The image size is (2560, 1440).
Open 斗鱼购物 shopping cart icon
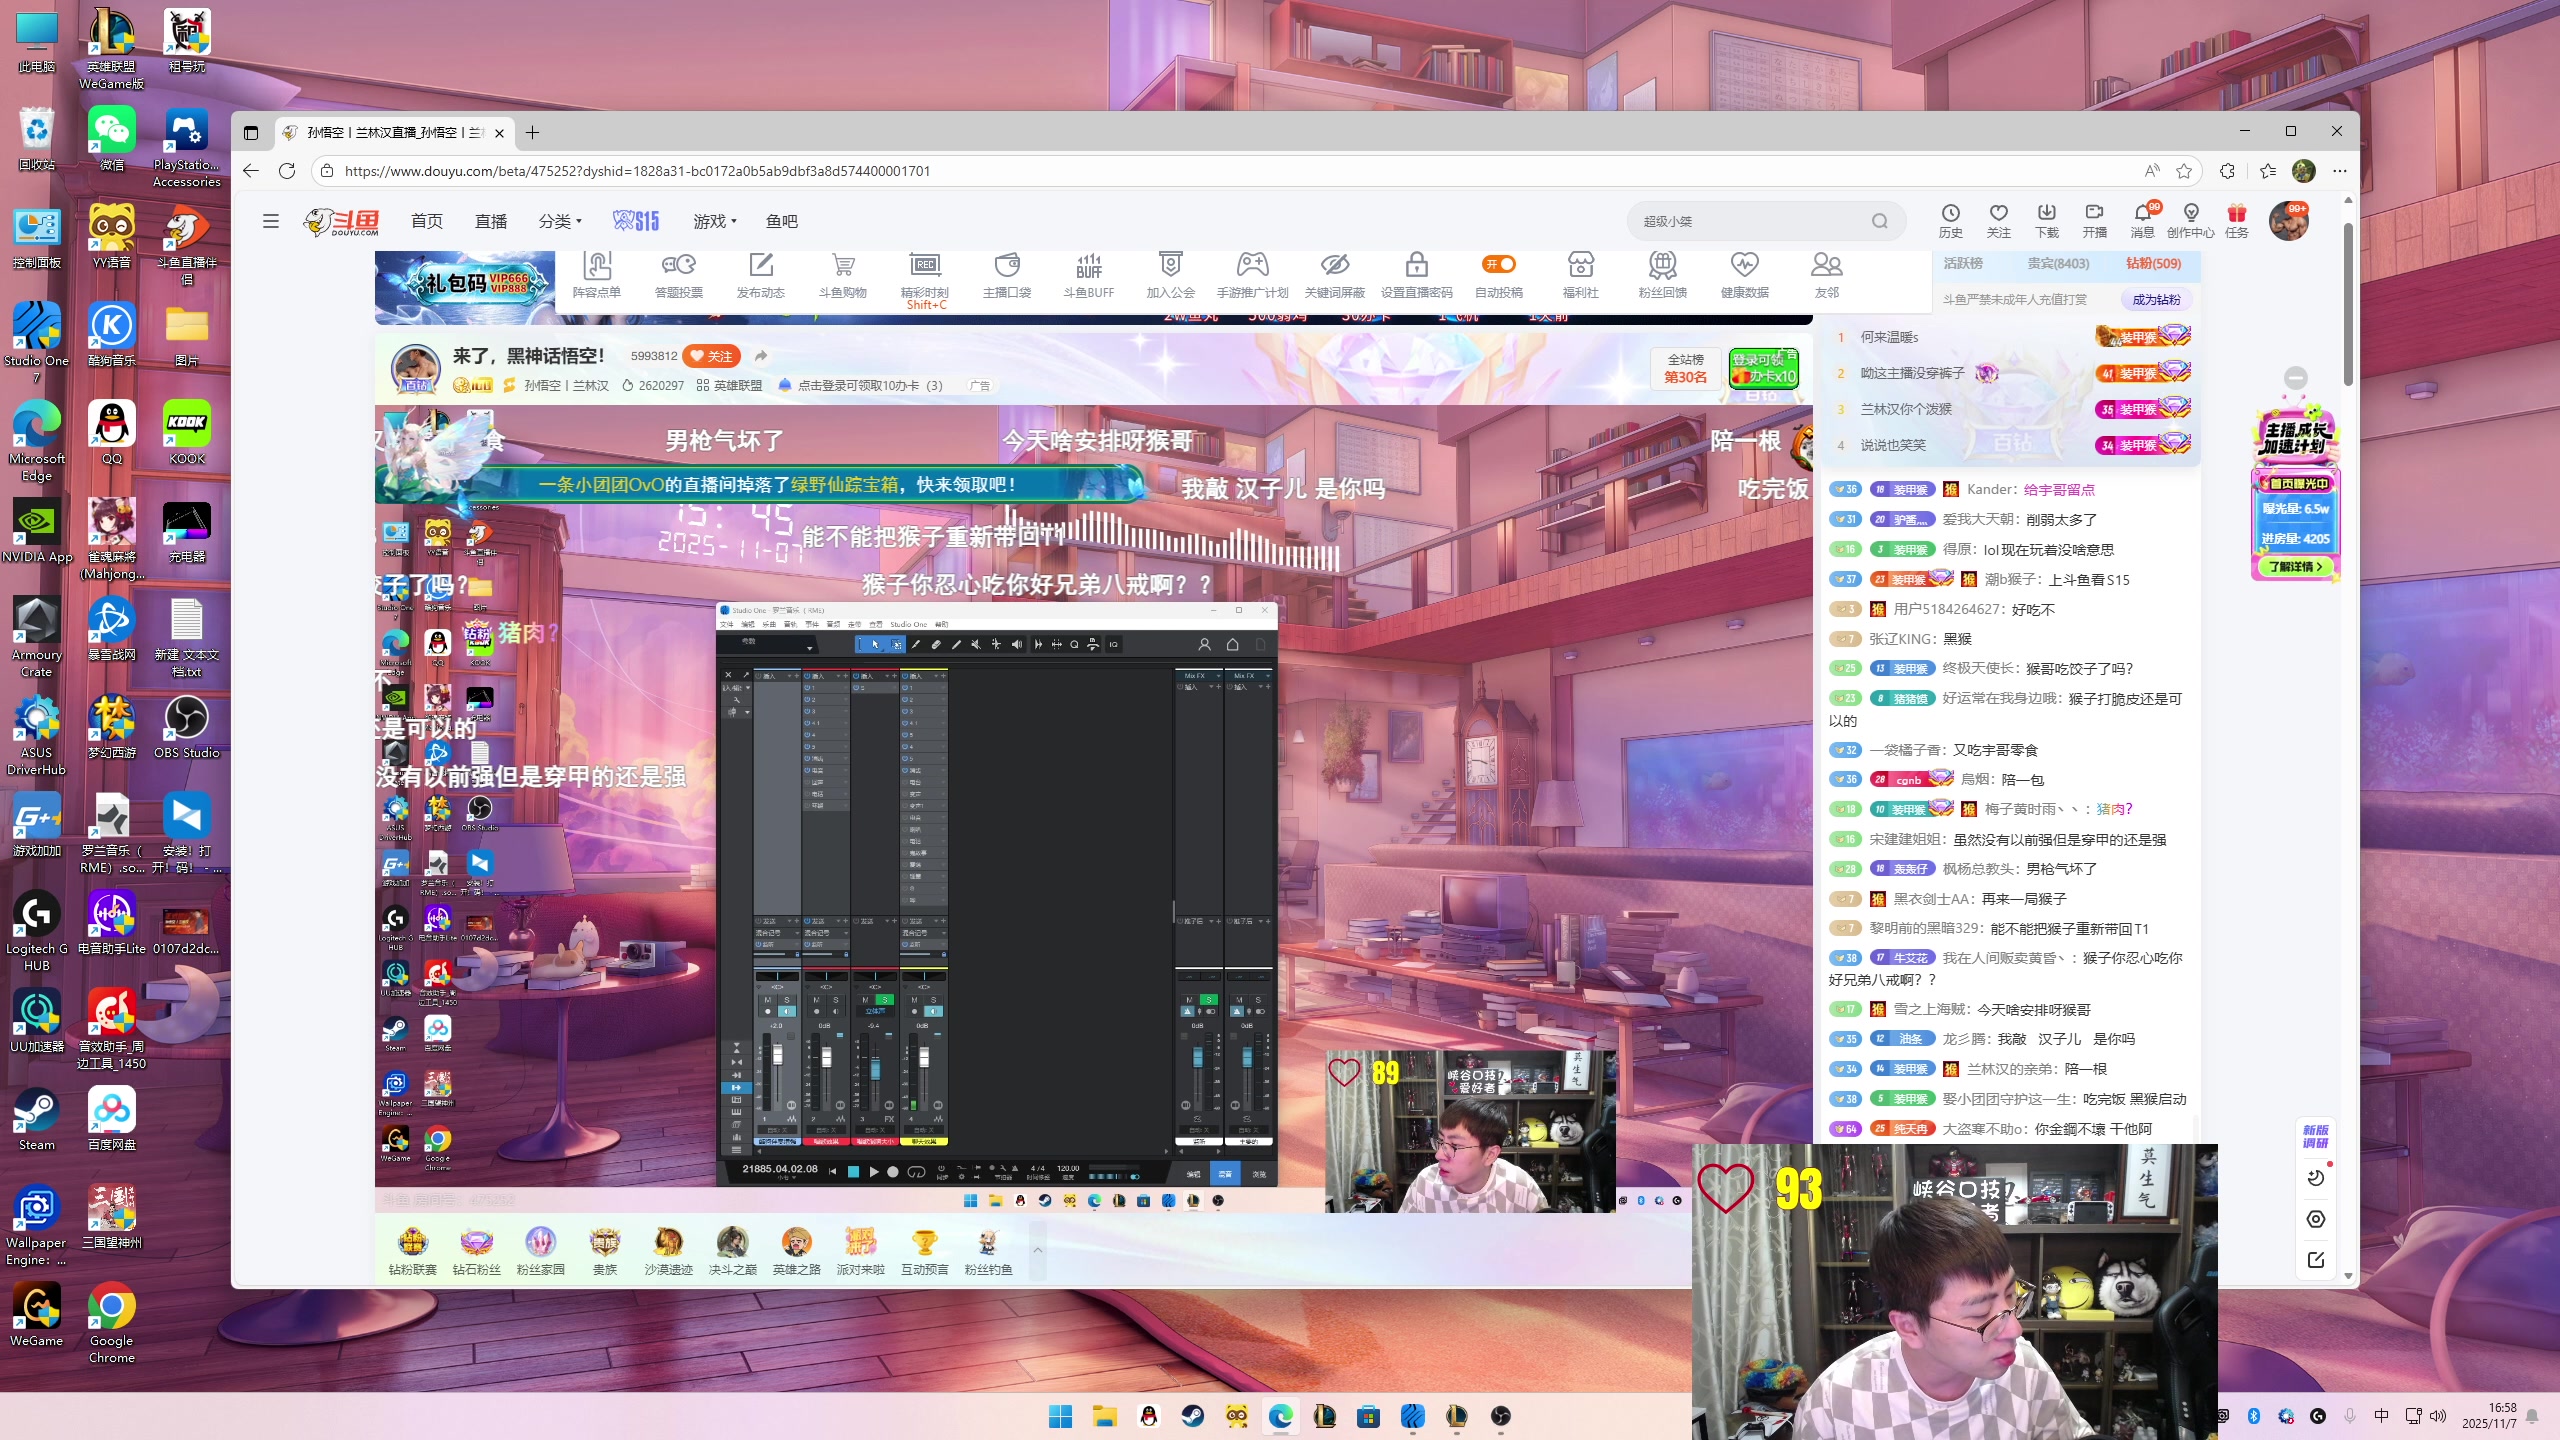tap(843, 266)
